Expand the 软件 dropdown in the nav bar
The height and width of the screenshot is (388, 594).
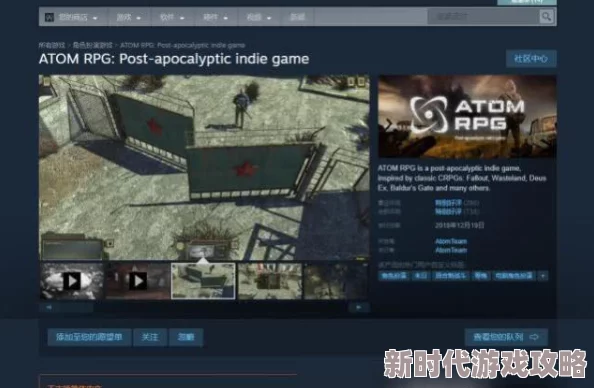pos(172,17)
